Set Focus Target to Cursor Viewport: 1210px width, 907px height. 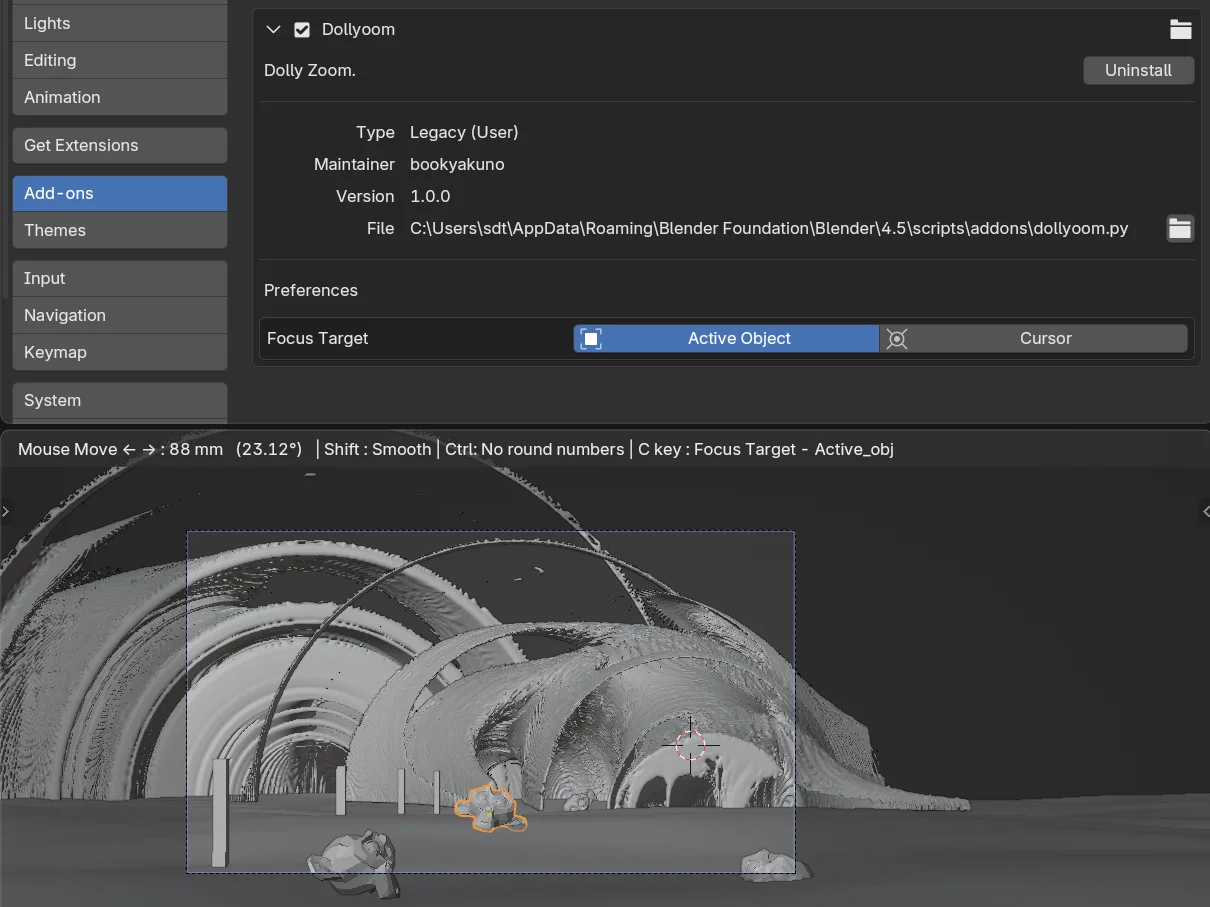pos(1034,339)
